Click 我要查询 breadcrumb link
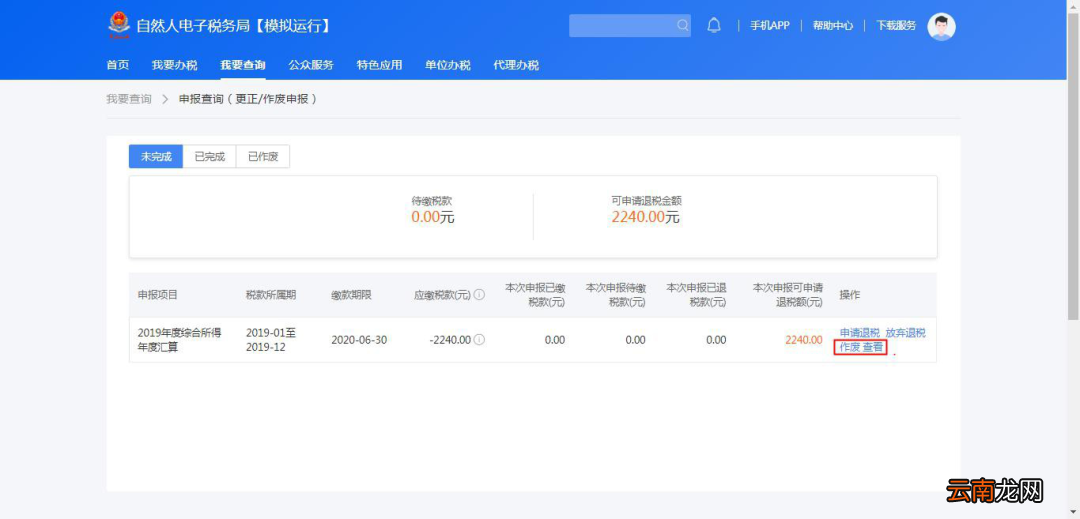This screenshot has height=519, width=1080. 129,99
